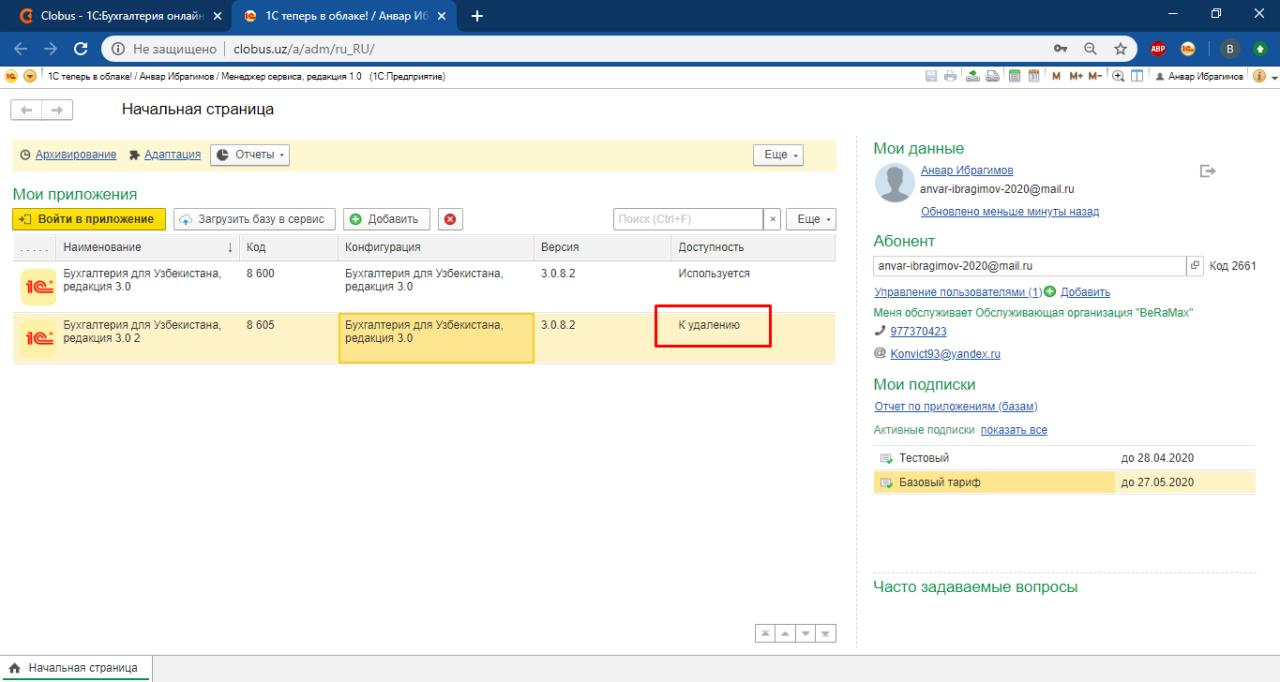Viewport: 1280px width, 682px height.
Task: Select the application row with code 8 600
Action: tap(424, 285)
